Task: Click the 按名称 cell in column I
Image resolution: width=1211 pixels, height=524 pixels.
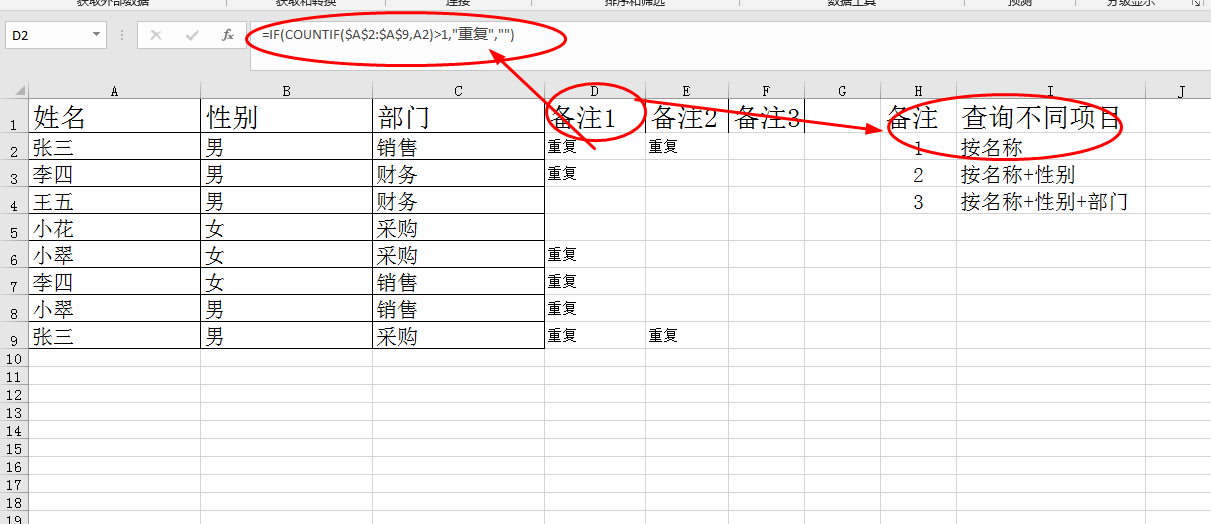Action: coord(1051,147)
